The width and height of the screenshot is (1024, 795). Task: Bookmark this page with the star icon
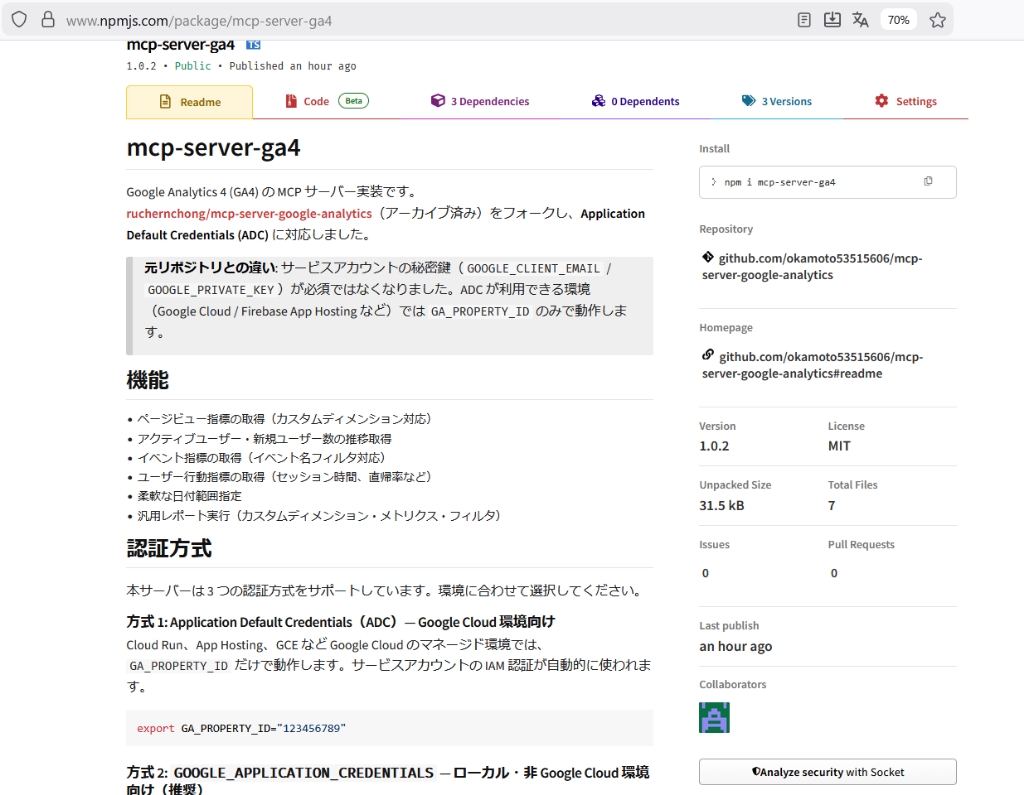click(938, 20)
